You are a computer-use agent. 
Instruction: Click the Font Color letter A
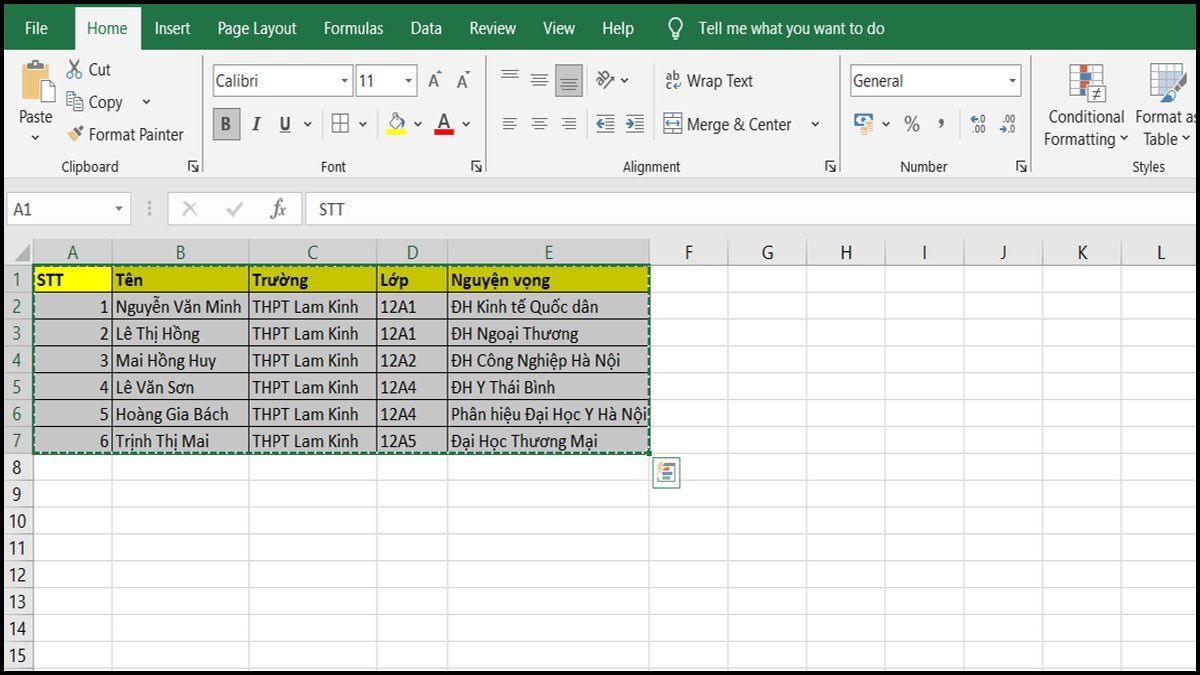click(x=444, y=124)
